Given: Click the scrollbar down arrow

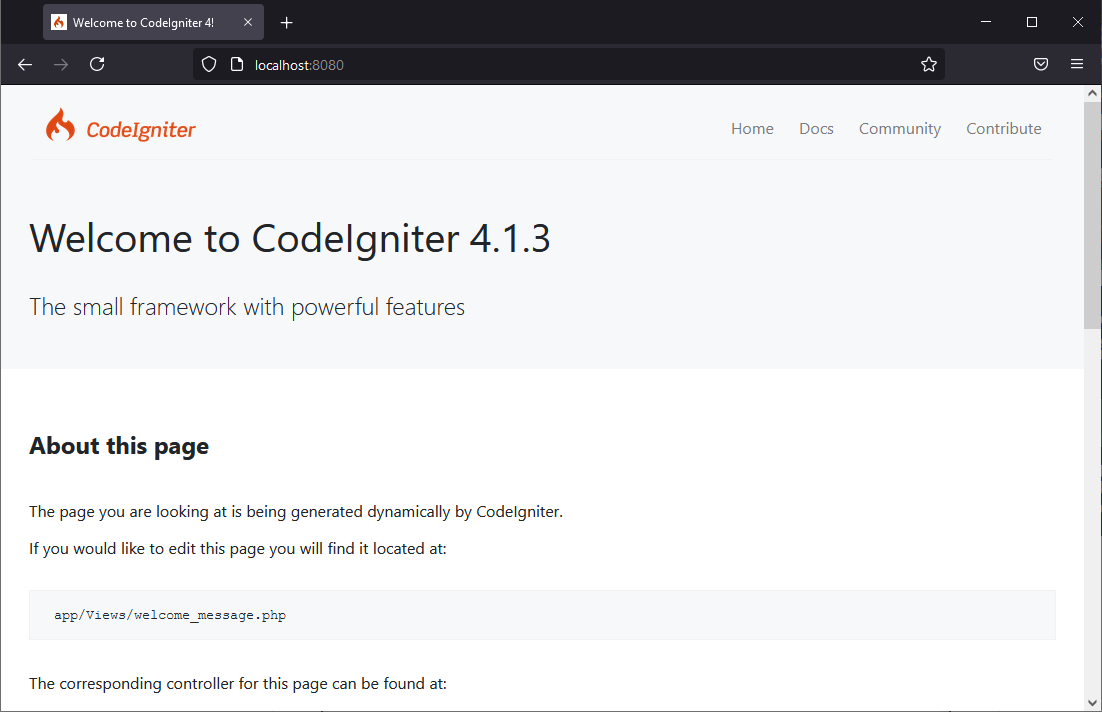Looking at the screenshot, I should tap(1092, 702).
